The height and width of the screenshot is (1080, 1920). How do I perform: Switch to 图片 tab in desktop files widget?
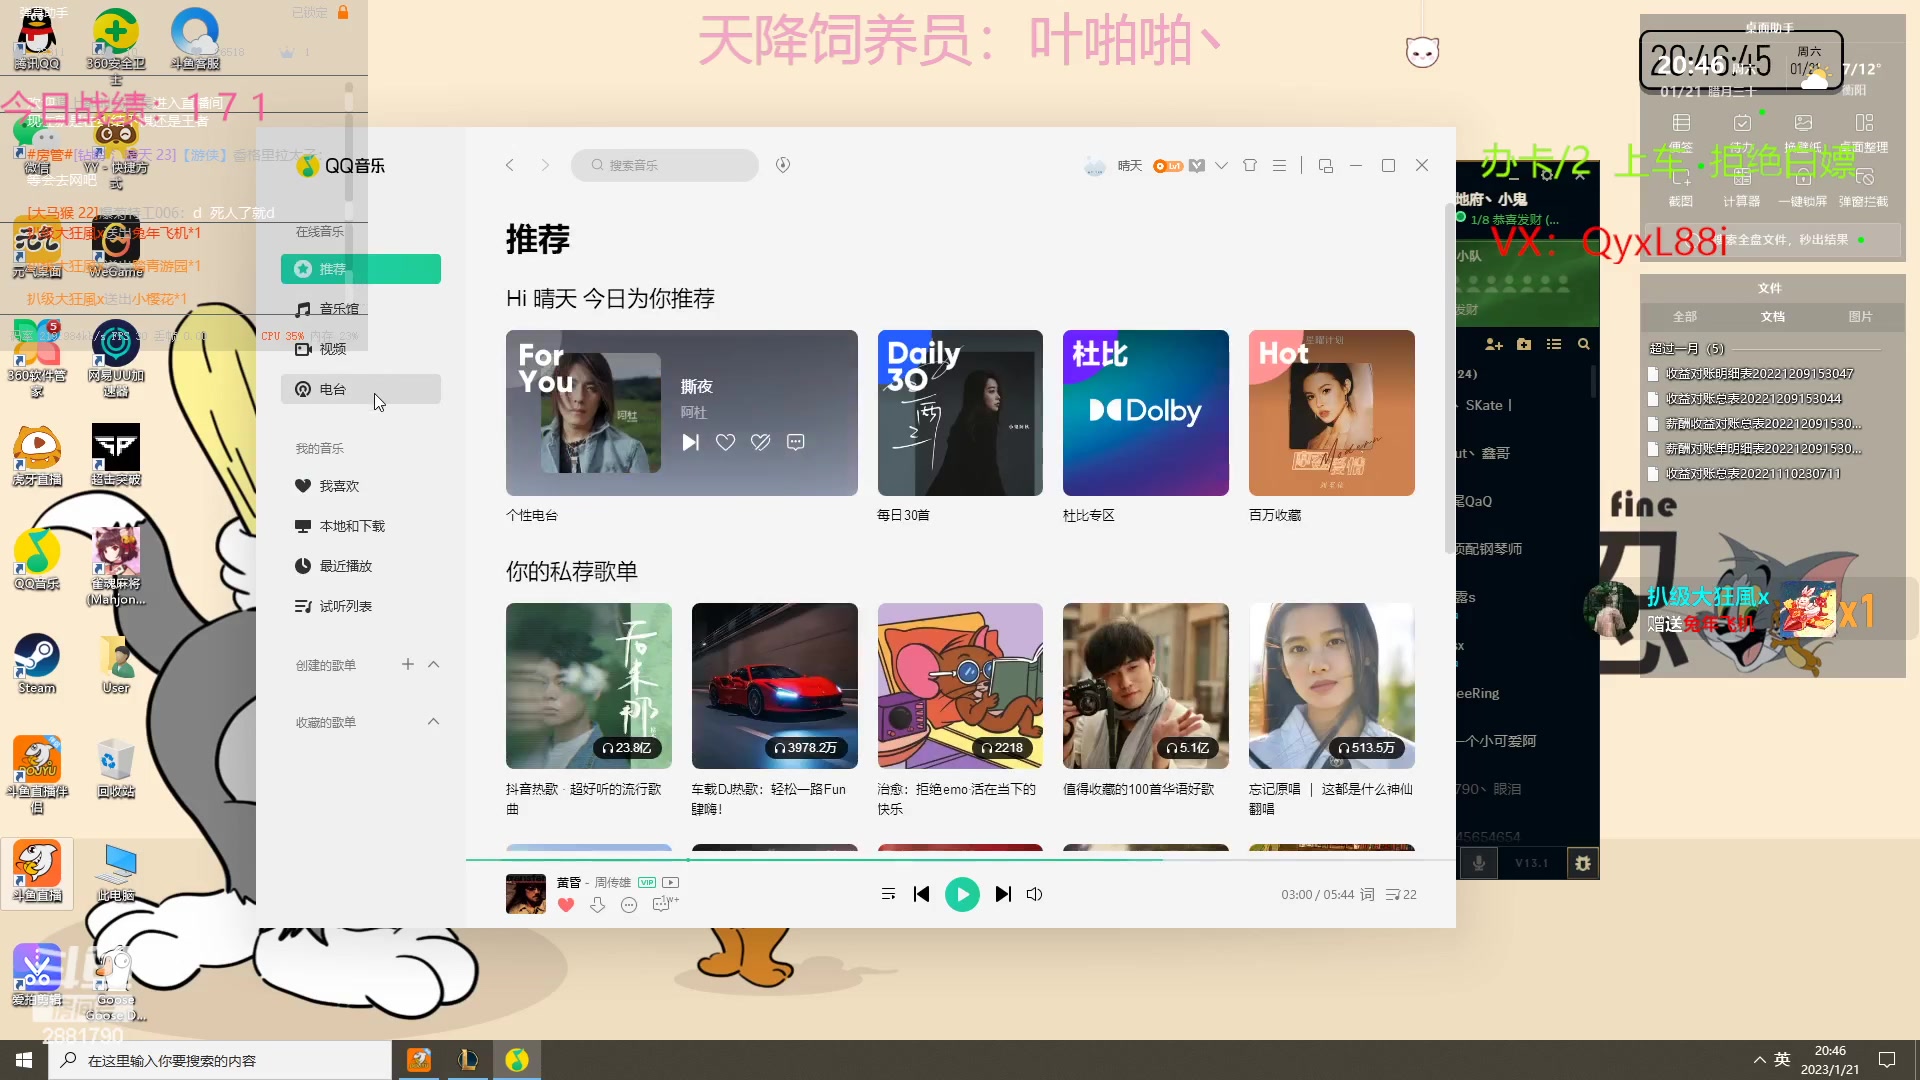(x=1860, y=316)
